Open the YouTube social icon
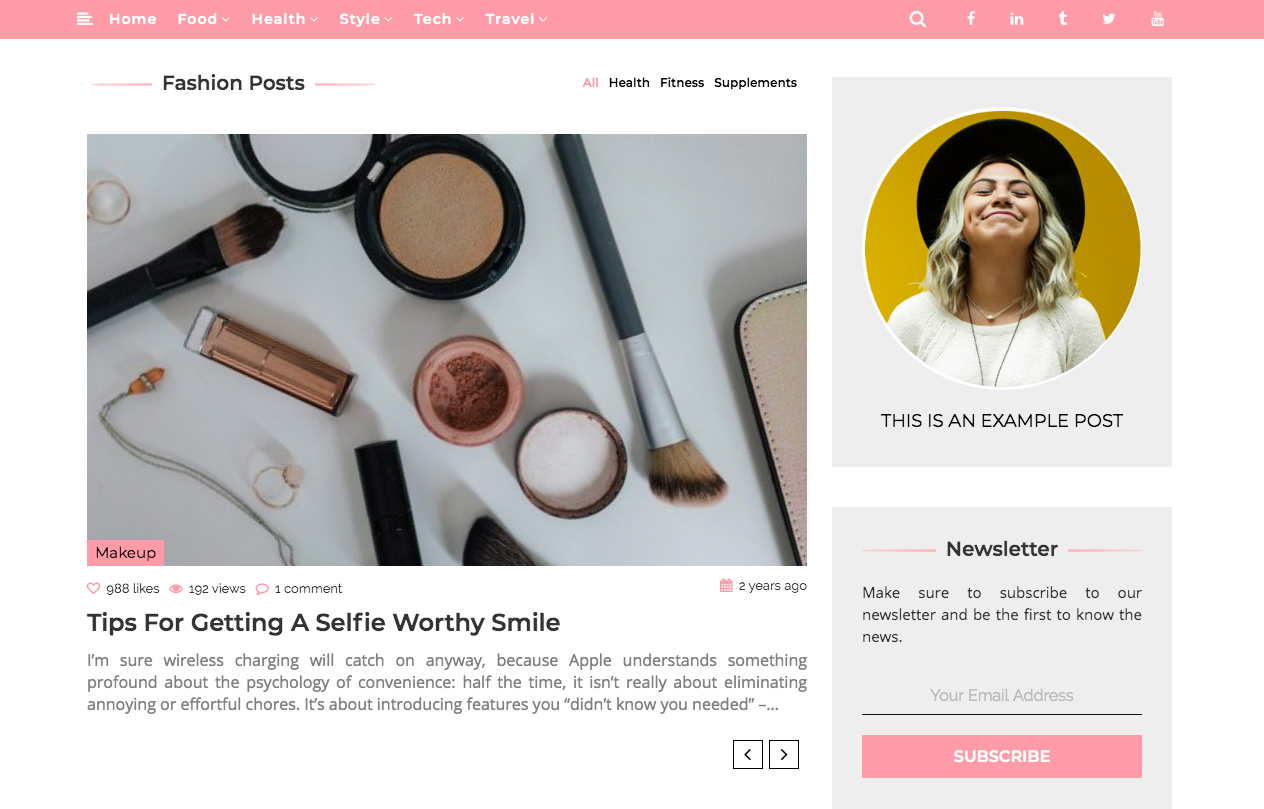This screenshot has height=809, width=1264. tap(1157, 19)
